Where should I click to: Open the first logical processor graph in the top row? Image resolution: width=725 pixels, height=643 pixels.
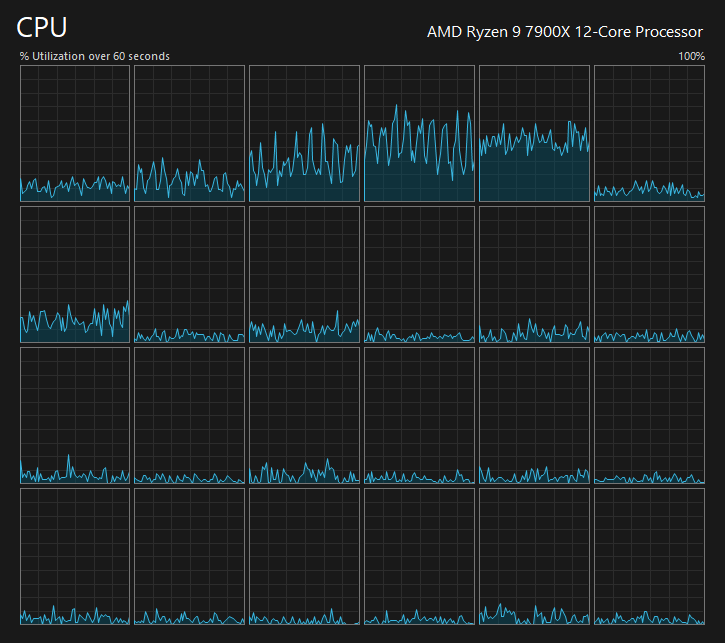[75, 134]
